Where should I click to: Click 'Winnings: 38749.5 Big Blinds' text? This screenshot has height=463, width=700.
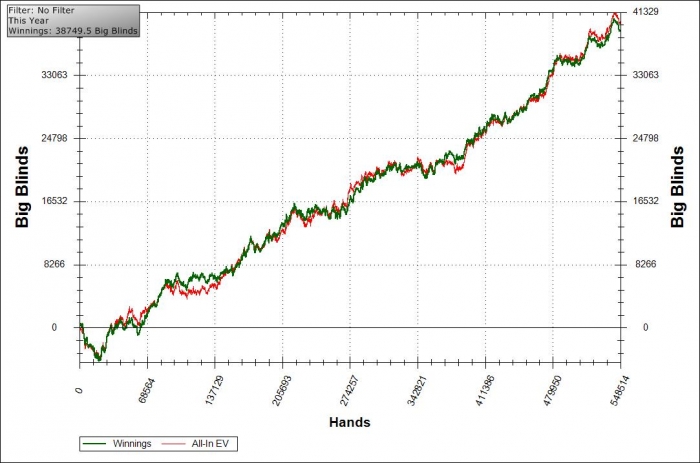[x=73, y=31]
